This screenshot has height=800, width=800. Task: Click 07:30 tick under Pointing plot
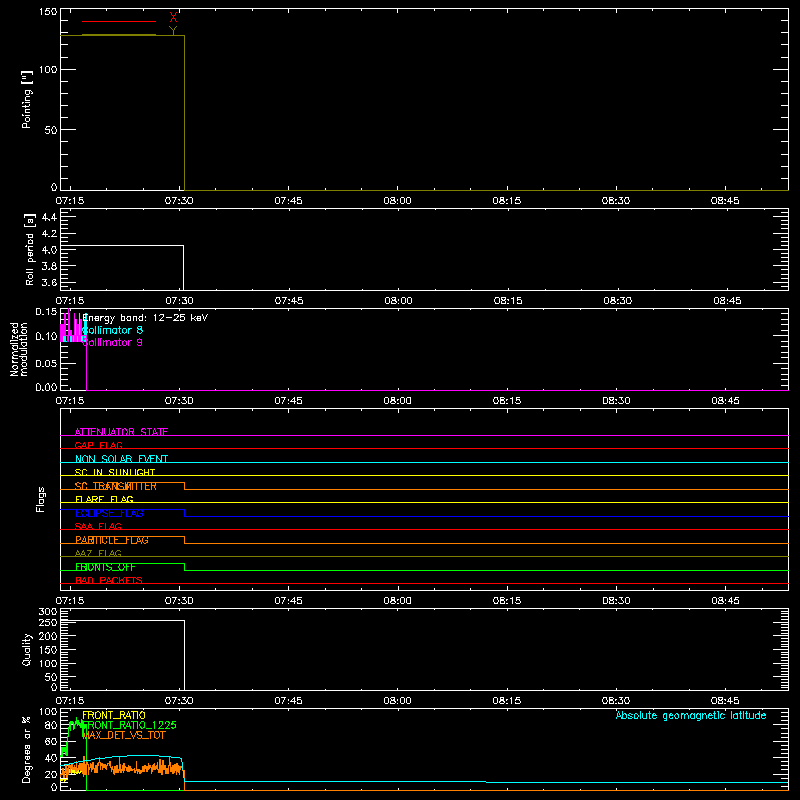point(179,201)
